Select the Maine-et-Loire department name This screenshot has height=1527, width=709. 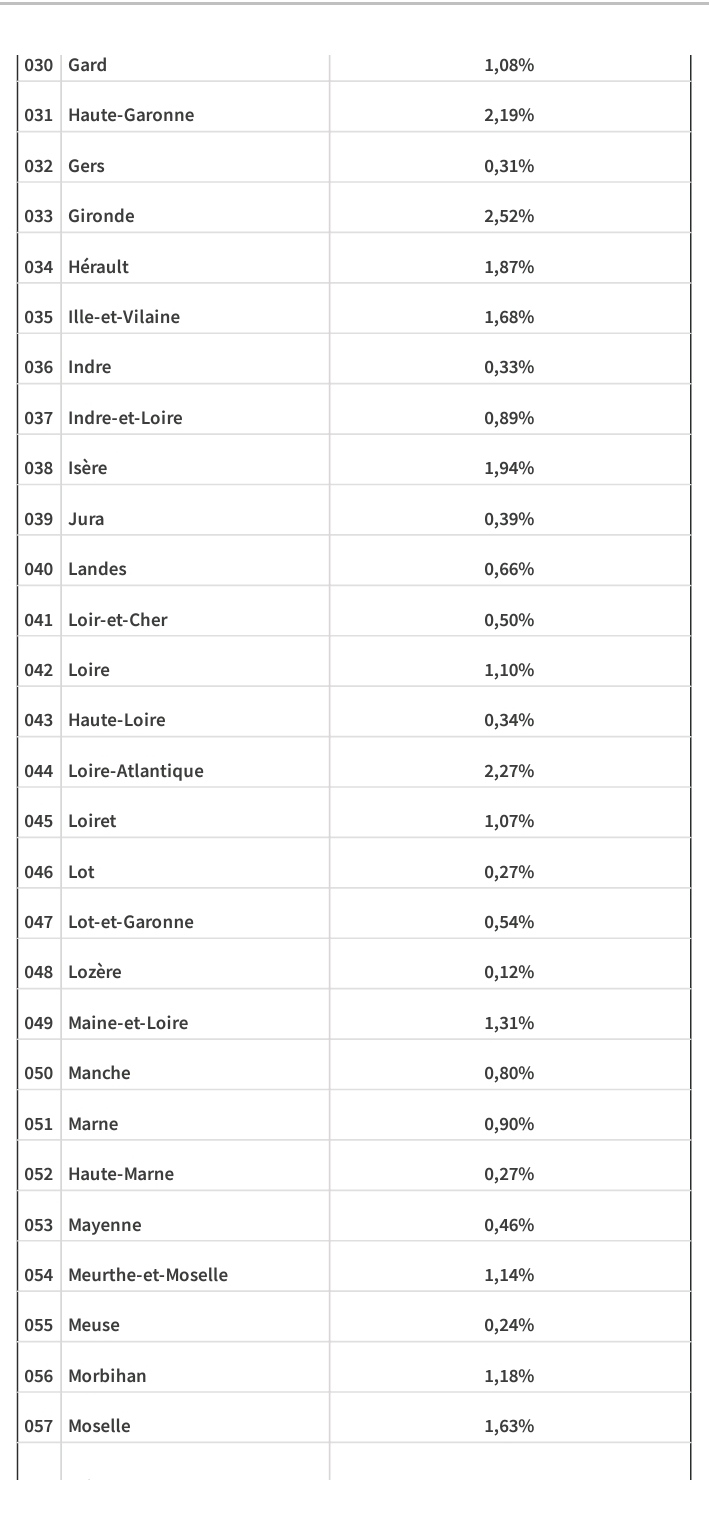click(x=128, y=1023)
